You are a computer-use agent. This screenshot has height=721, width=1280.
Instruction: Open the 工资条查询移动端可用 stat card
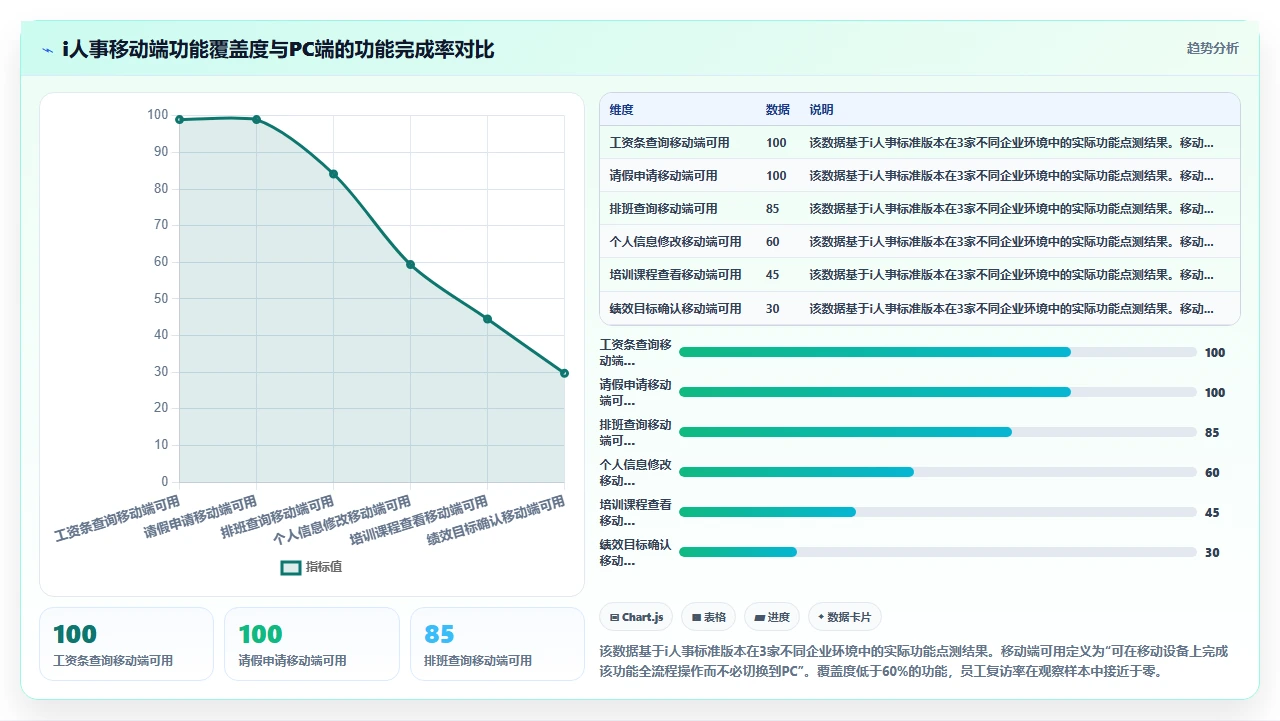tap(126, 644)
